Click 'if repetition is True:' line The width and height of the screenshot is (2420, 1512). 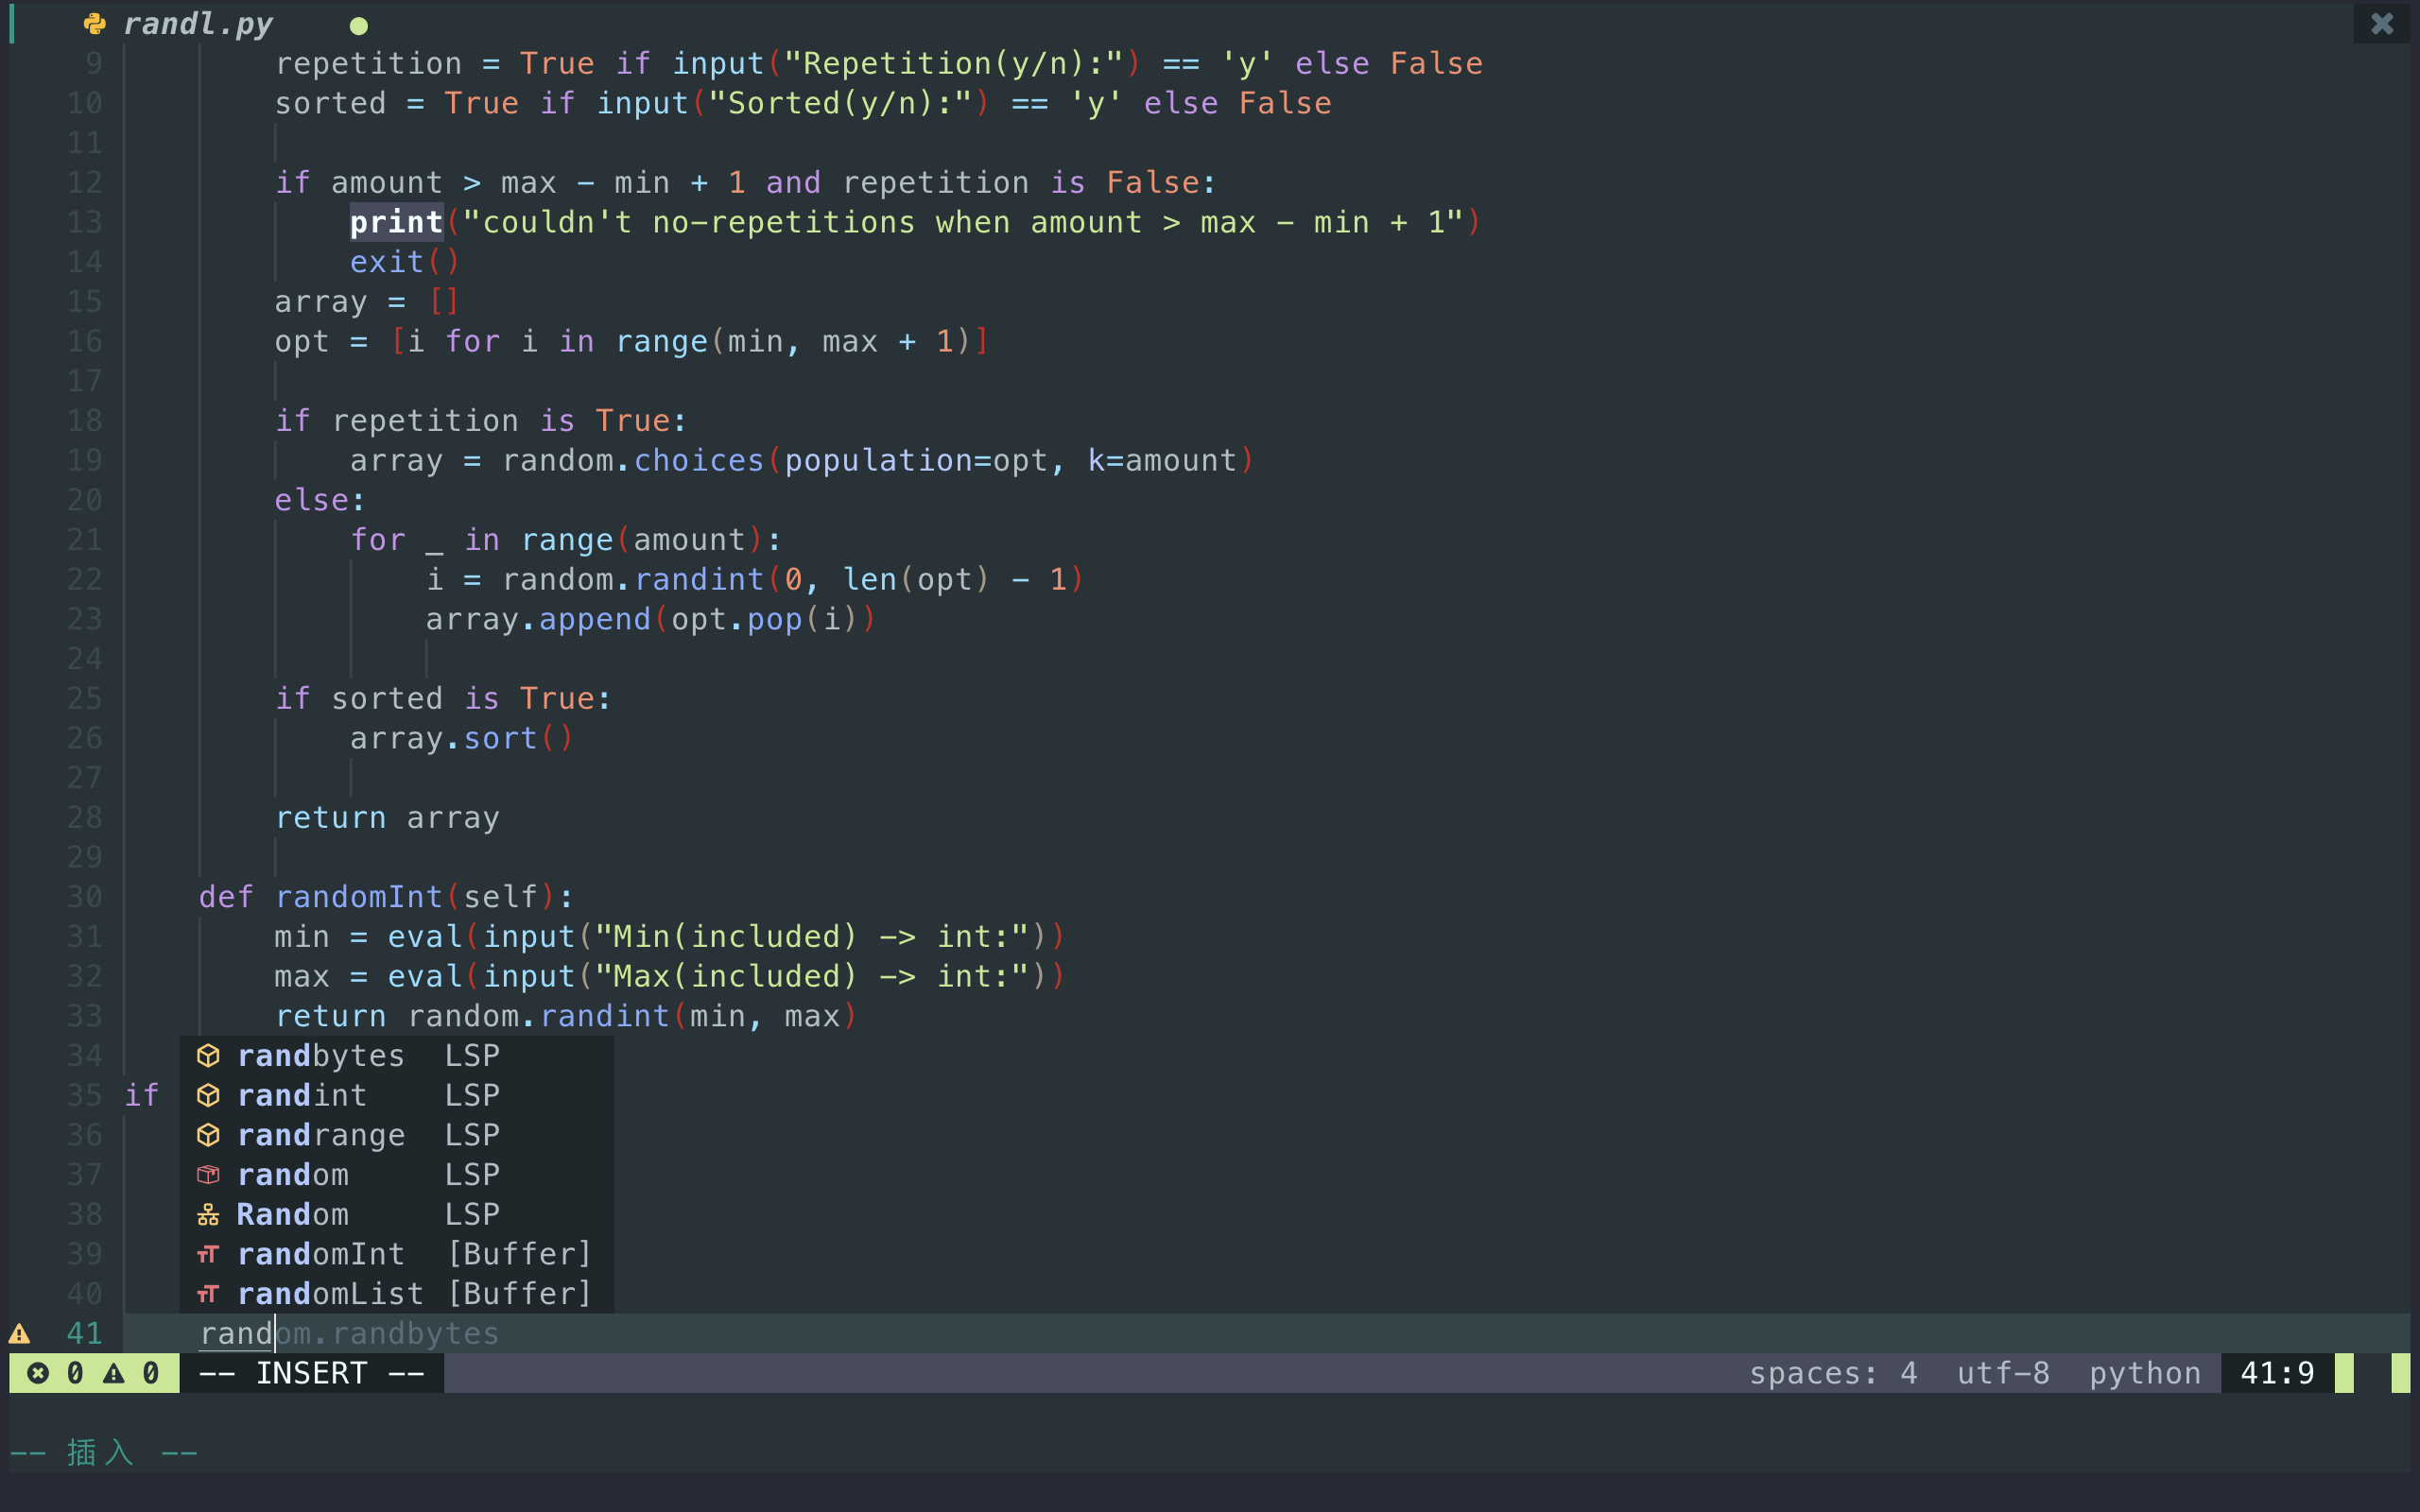481,421
